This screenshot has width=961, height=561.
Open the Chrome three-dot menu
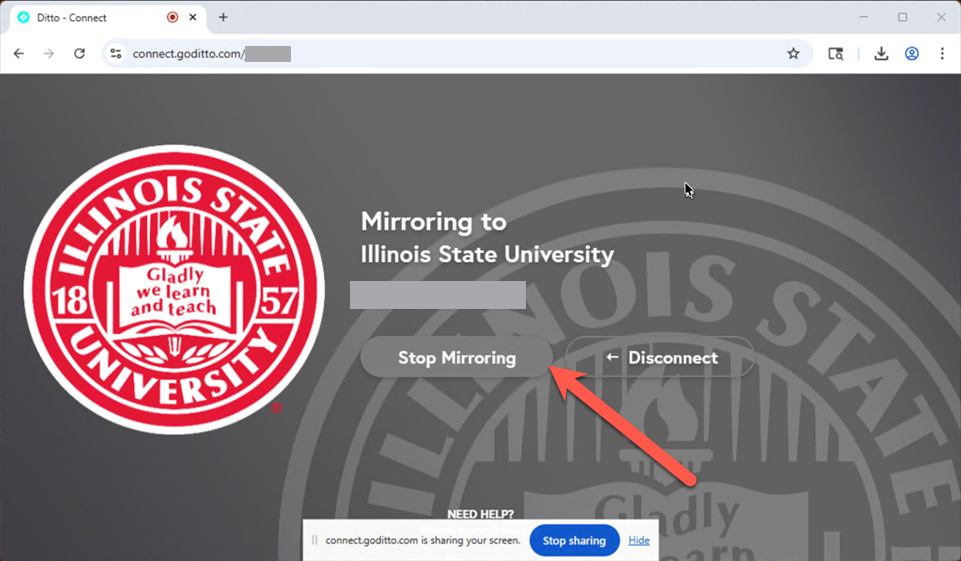(x=942, y=54)
